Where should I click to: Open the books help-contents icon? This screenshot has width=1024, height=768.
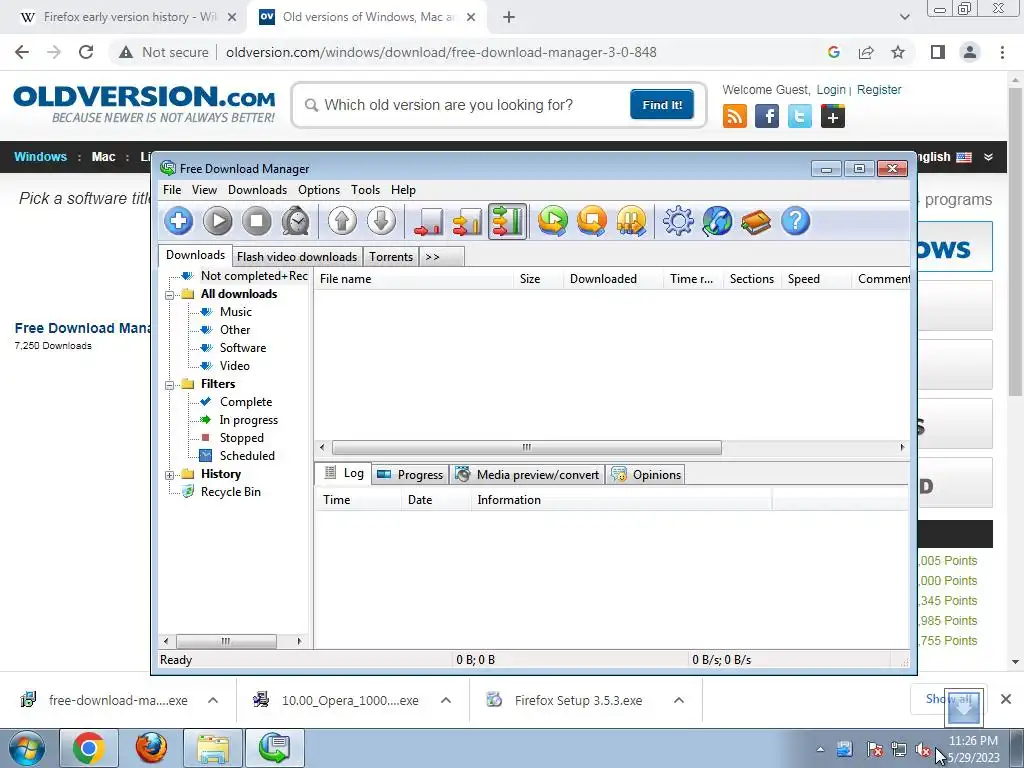coord(756,221)
